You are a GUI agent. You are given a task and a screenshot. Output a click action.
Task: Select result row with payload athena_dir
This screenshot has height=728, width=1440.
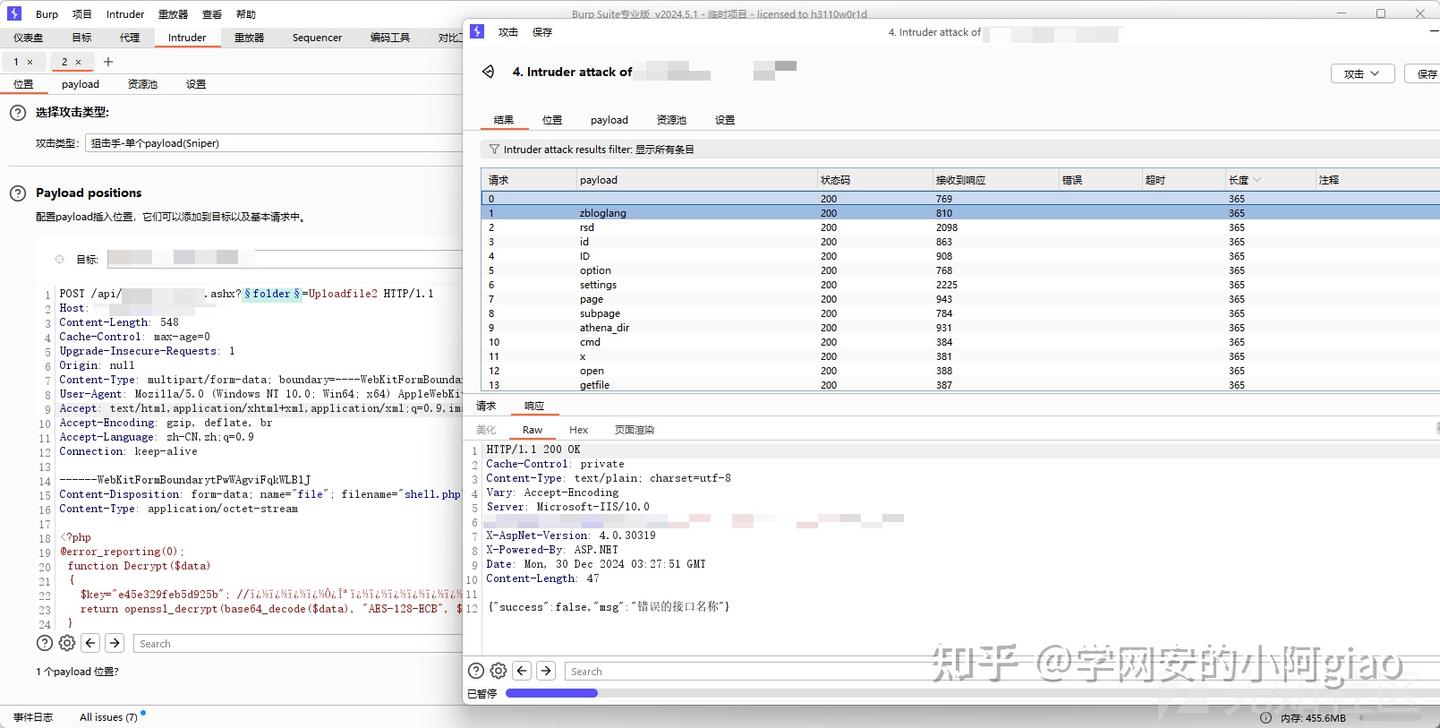(x=960, y=328)
